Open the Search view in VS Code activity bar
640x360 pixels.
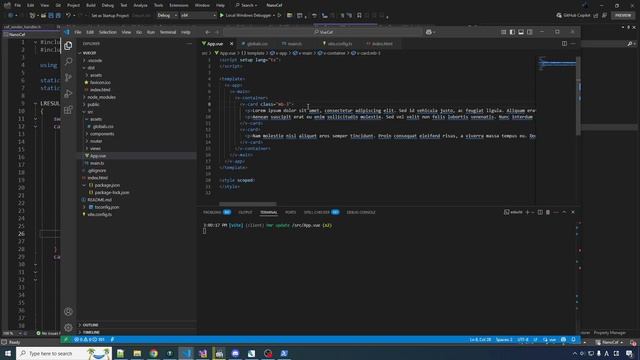click(68, 61)
